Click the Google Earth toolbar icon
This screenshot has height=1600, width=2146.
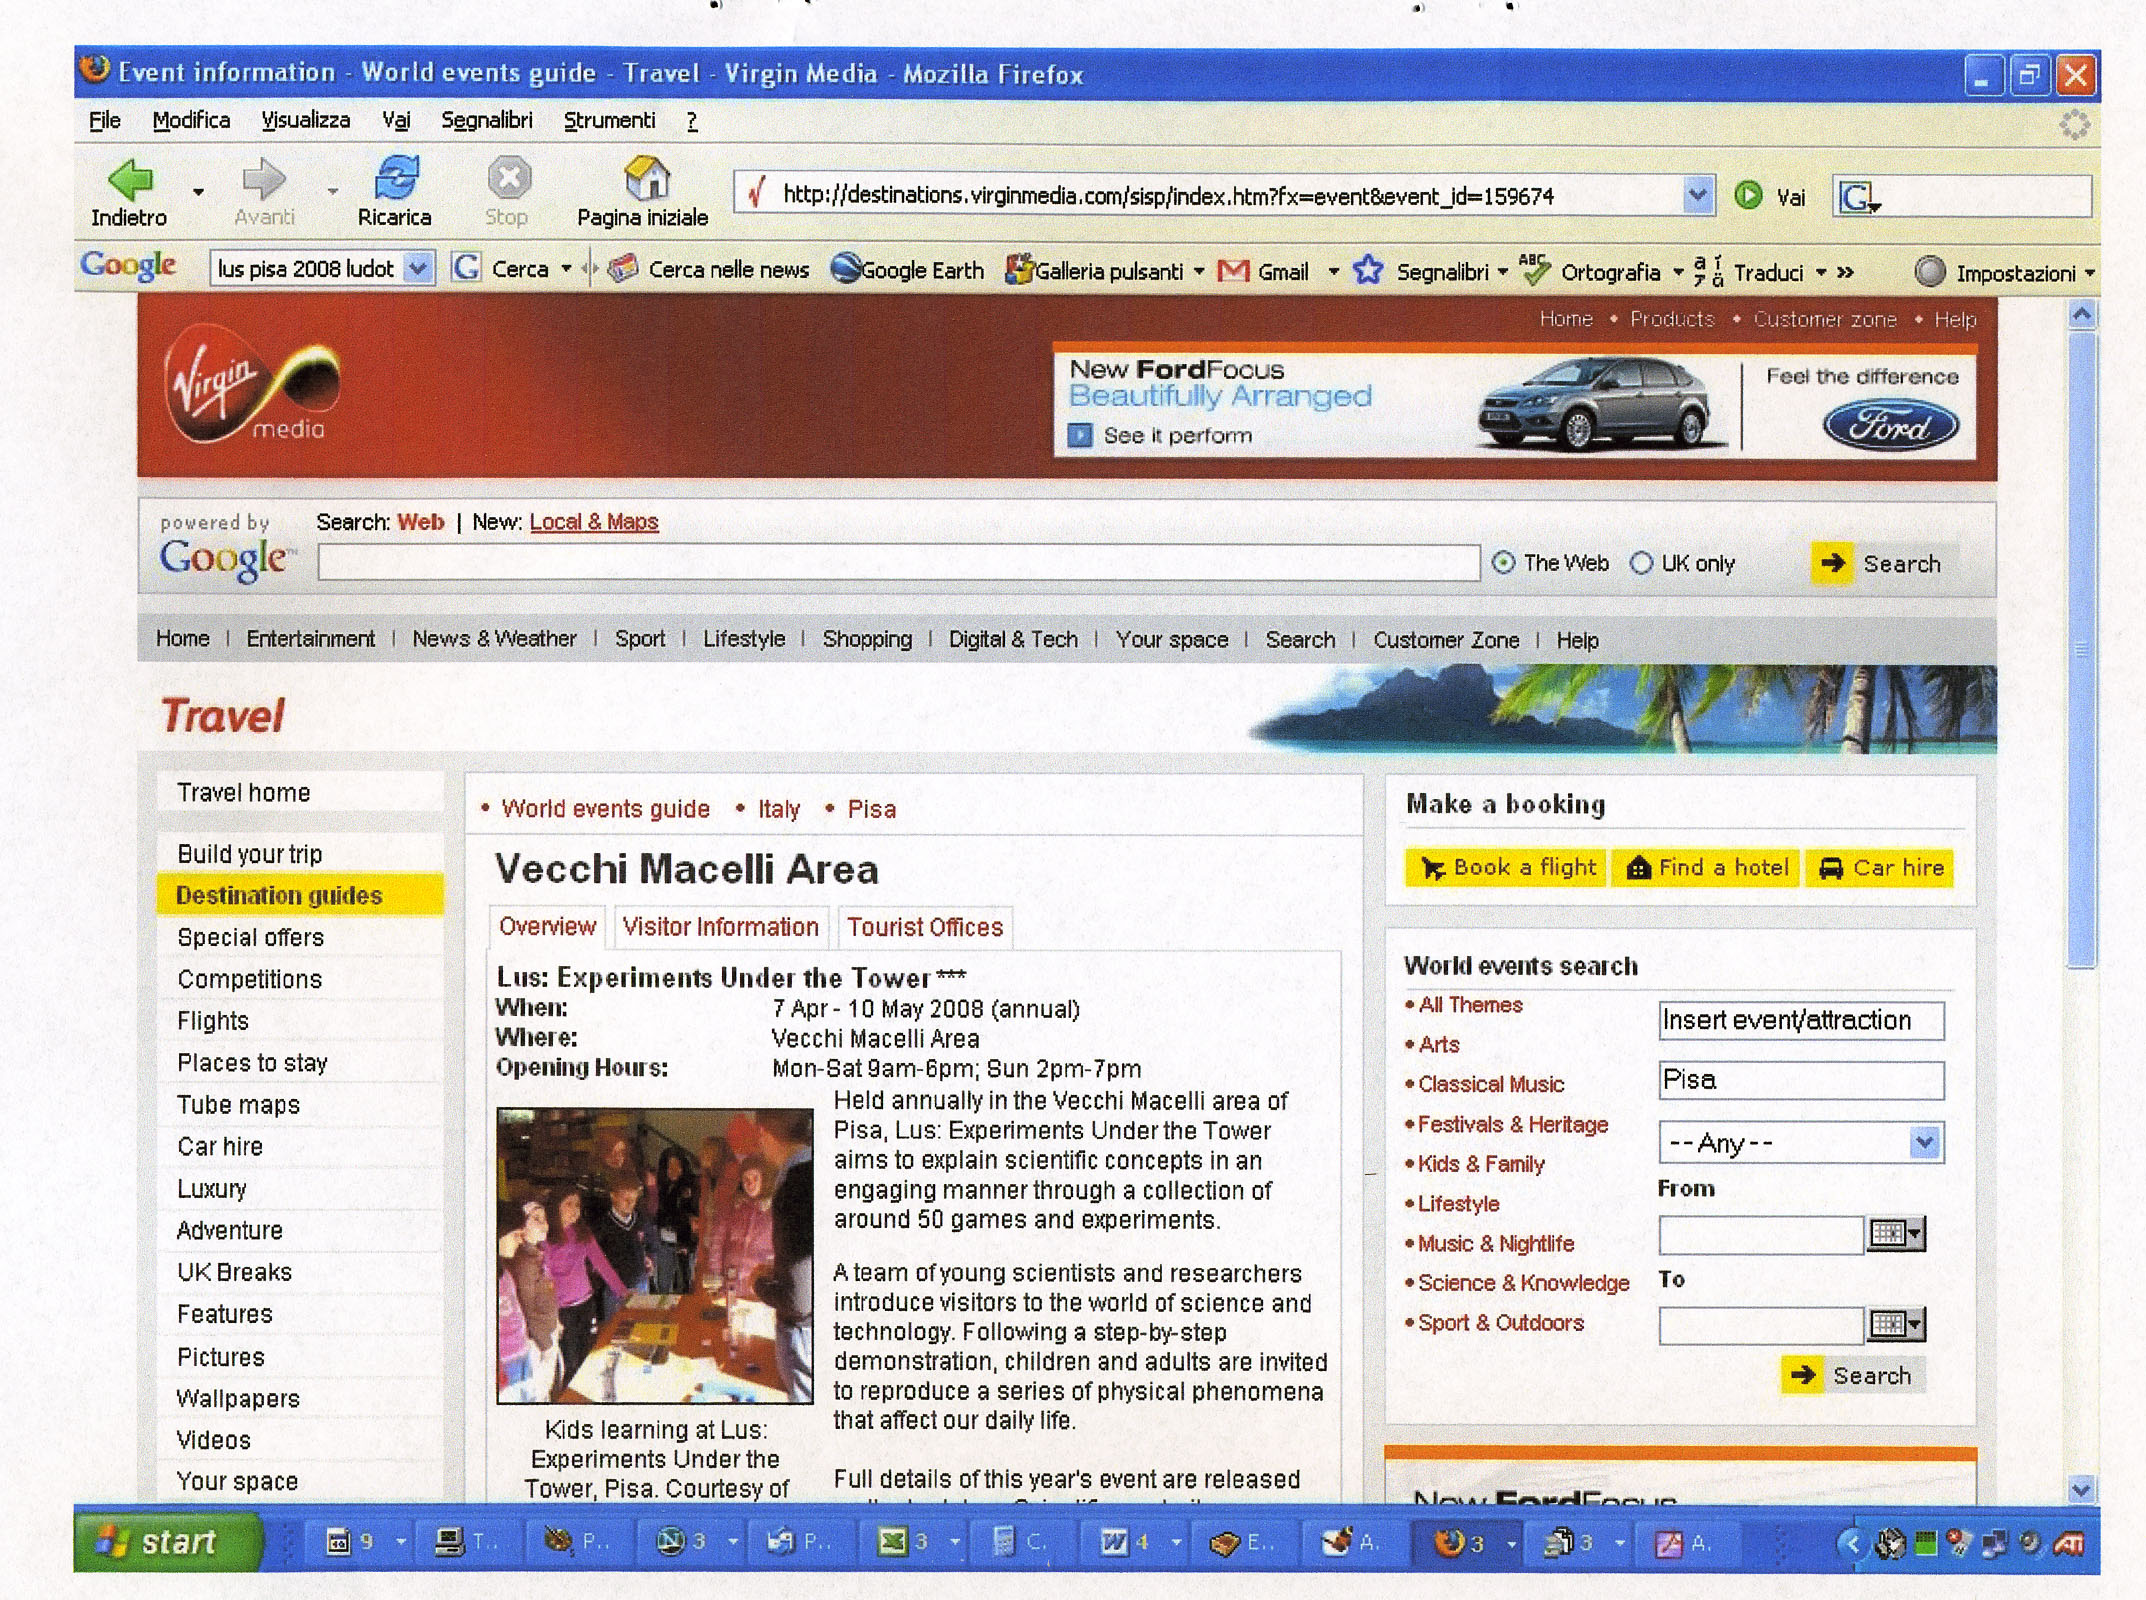pyautogui.click(x=847, y=269)
